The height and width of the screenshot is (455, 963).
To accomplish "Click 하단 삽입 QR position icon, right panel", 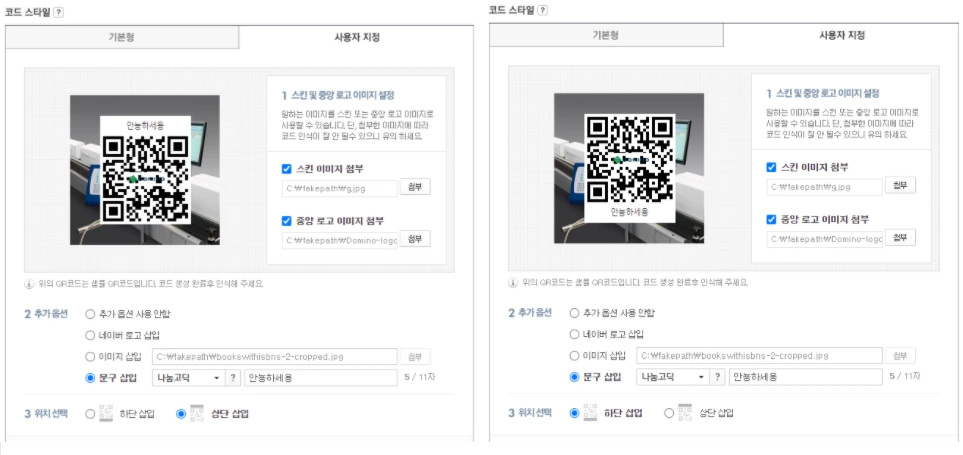I will (590, 412).
